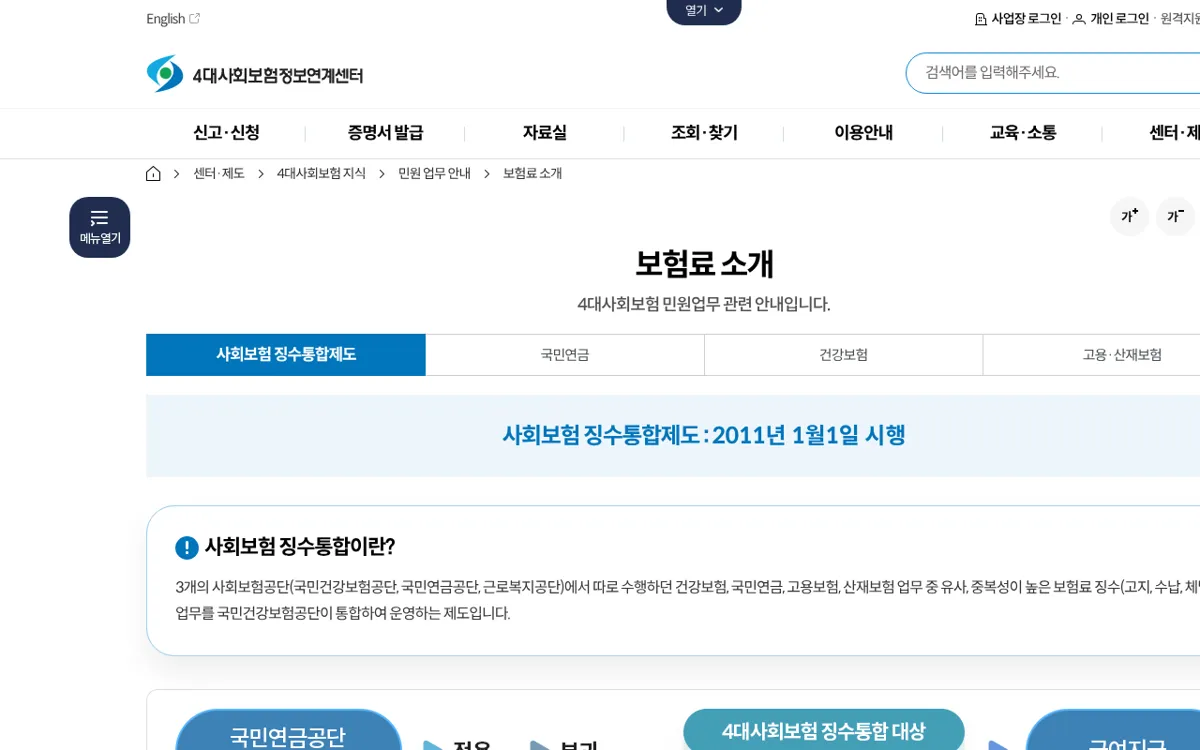Screen dimensions: 1200x750
Task: Open the 증명서 발급 menu
Action: tap(385, 133)
